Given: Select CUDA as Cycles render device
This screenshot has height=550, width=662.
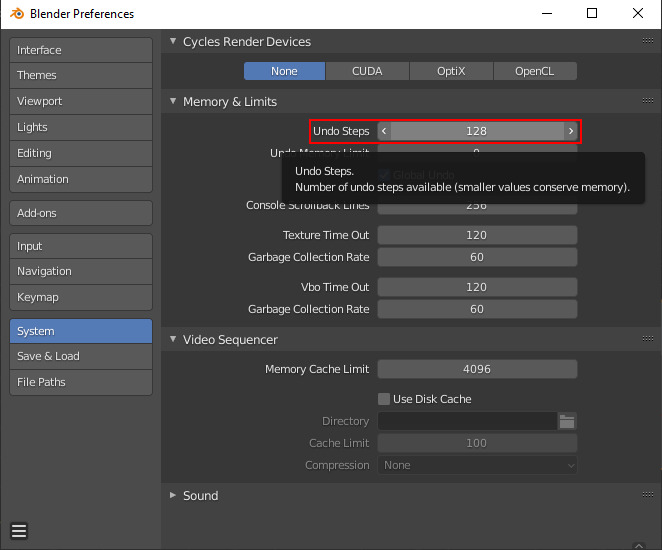Looking at the screenshot, I should click(x=367, y=71).
